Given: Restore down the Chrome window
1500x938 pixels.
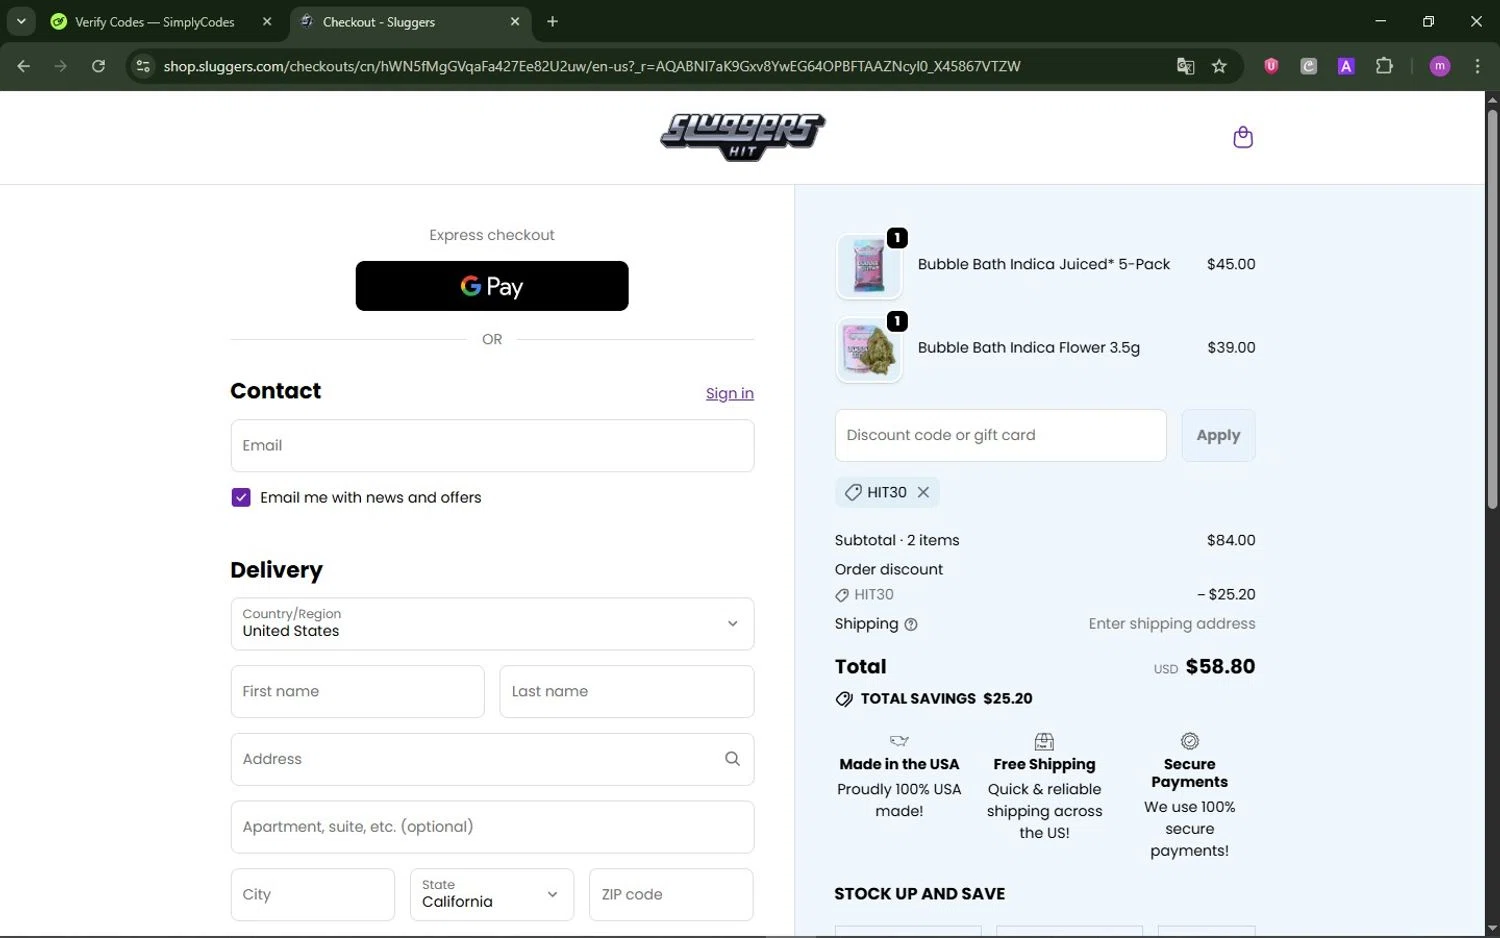Looking at the screenshot, I should [x=1428, y=21].
